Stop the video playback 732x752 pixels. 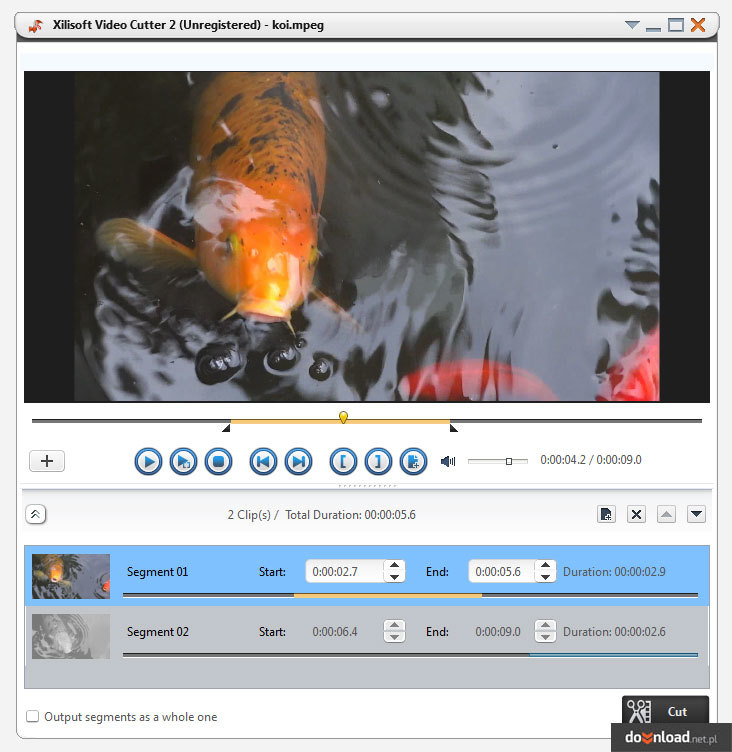coord(218,461)
